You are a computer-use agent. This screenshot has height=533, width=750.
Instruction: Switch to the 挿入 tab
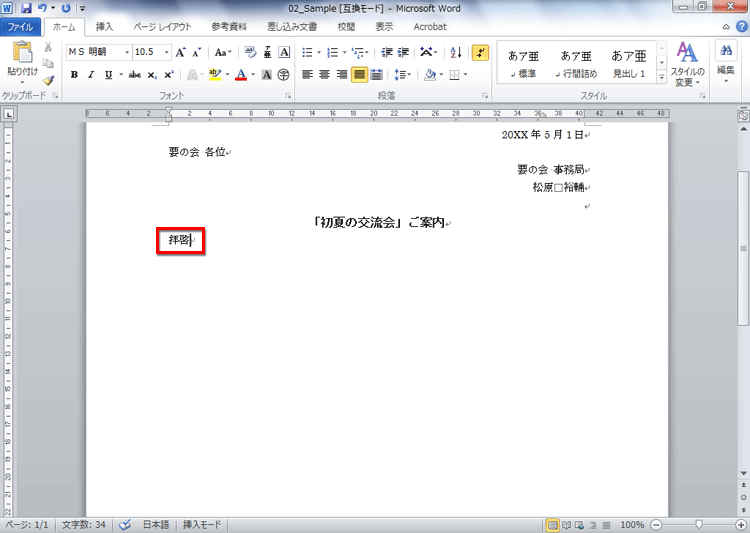(104, 27)
